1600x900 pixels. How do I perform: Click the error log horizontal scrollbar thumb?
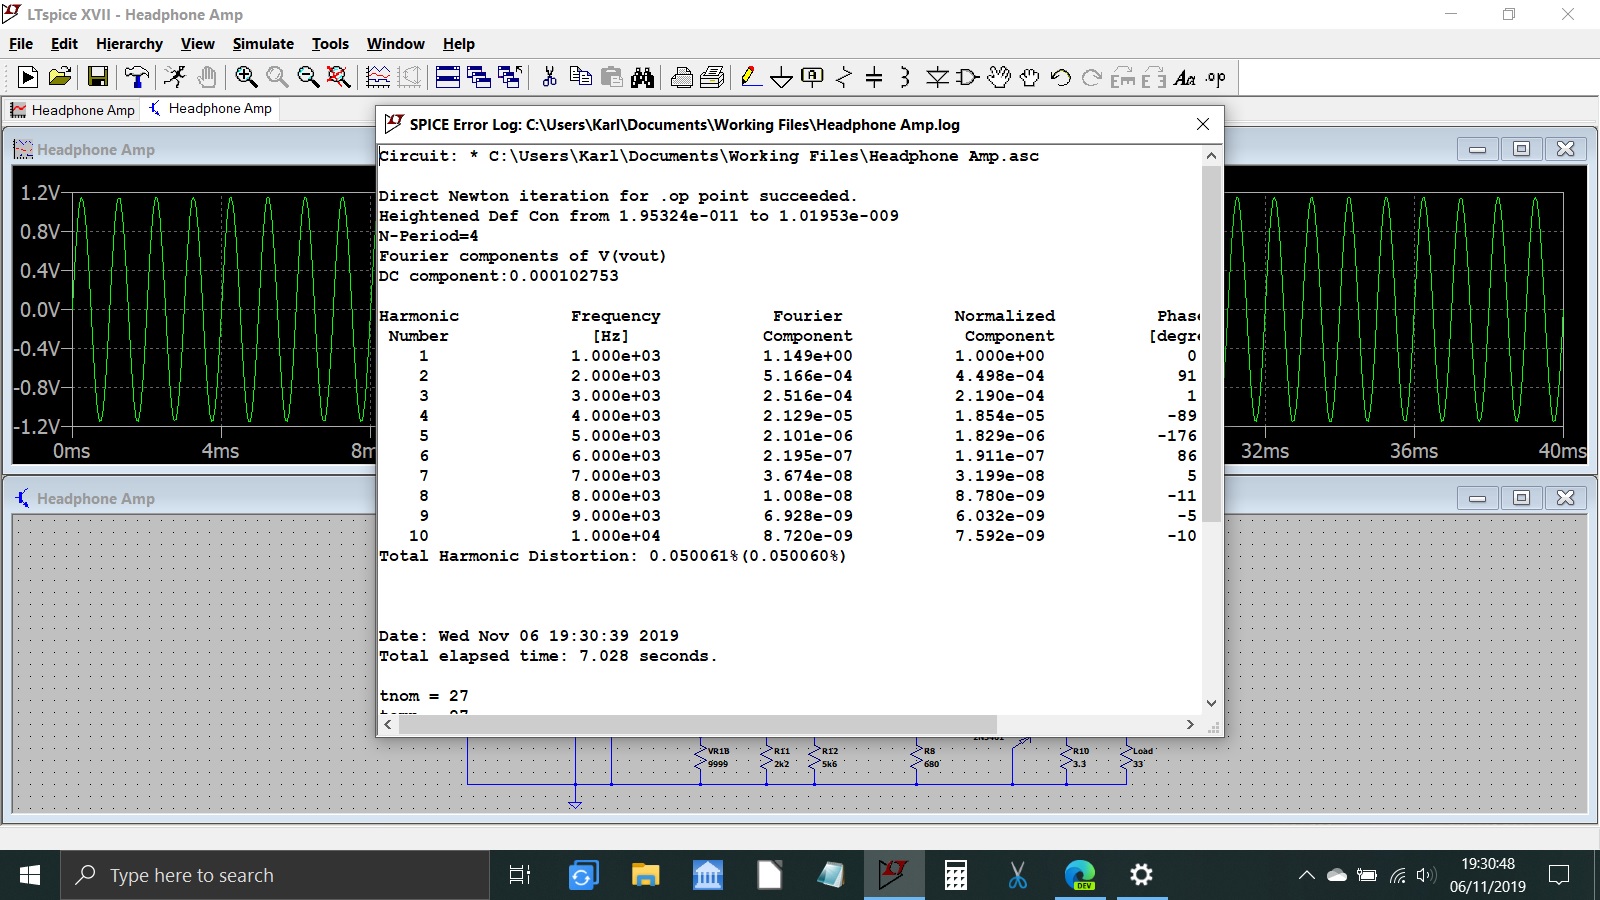pos(697,724)
